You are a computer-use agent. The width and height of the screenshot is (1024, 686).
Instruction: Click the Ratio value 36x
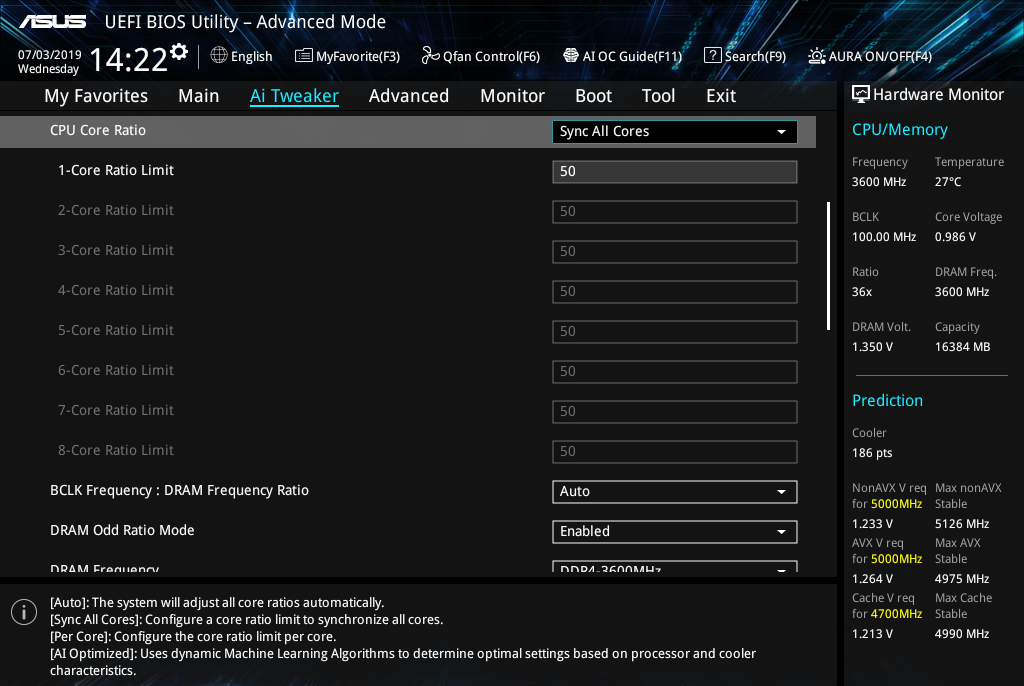[861, 291]
